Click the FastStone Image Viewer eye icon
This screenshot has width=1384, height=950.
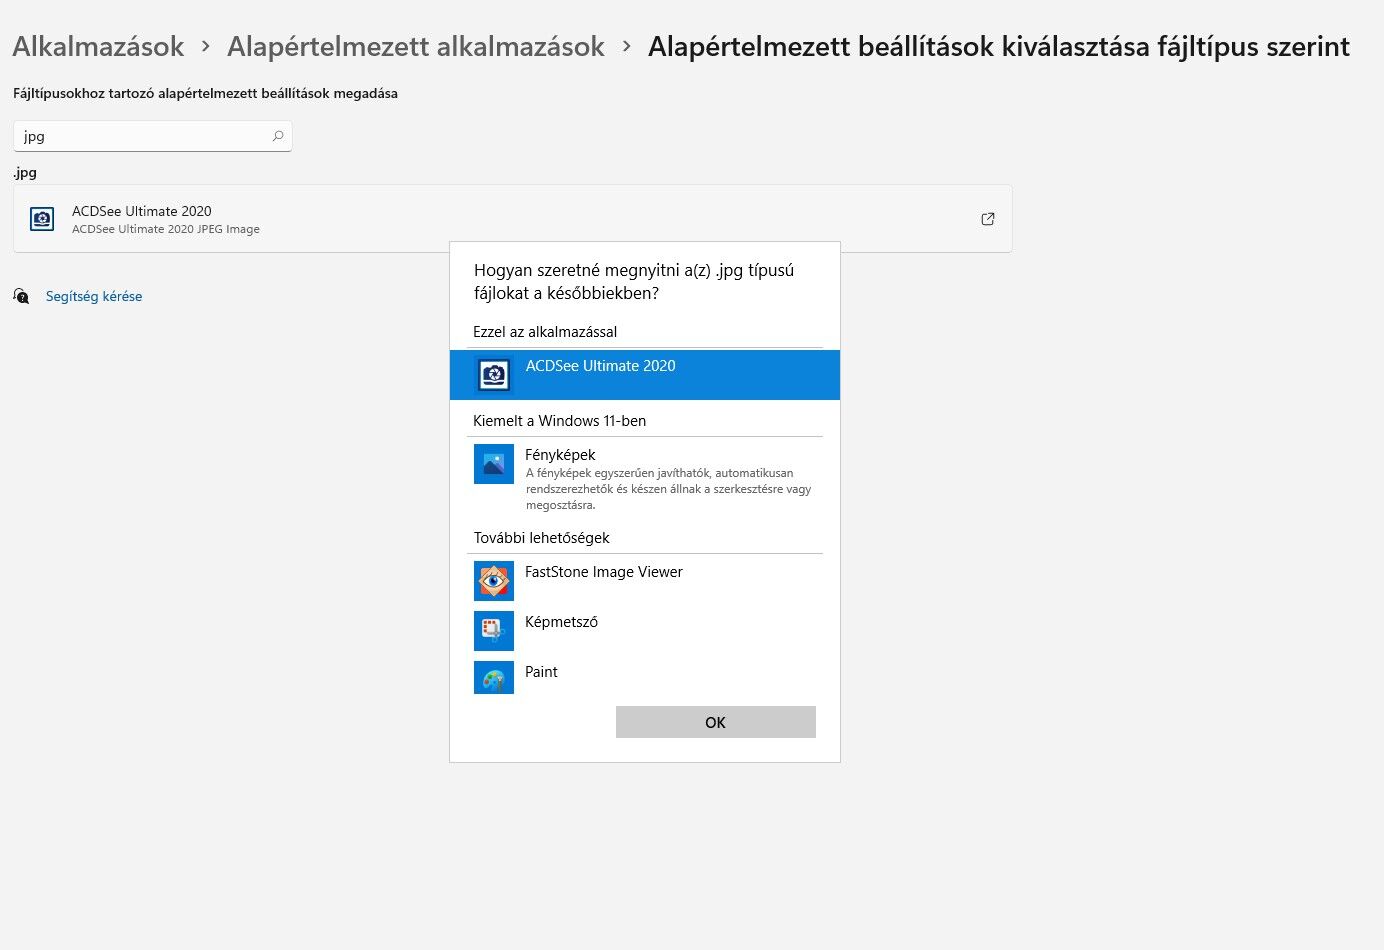pos(494,581)
